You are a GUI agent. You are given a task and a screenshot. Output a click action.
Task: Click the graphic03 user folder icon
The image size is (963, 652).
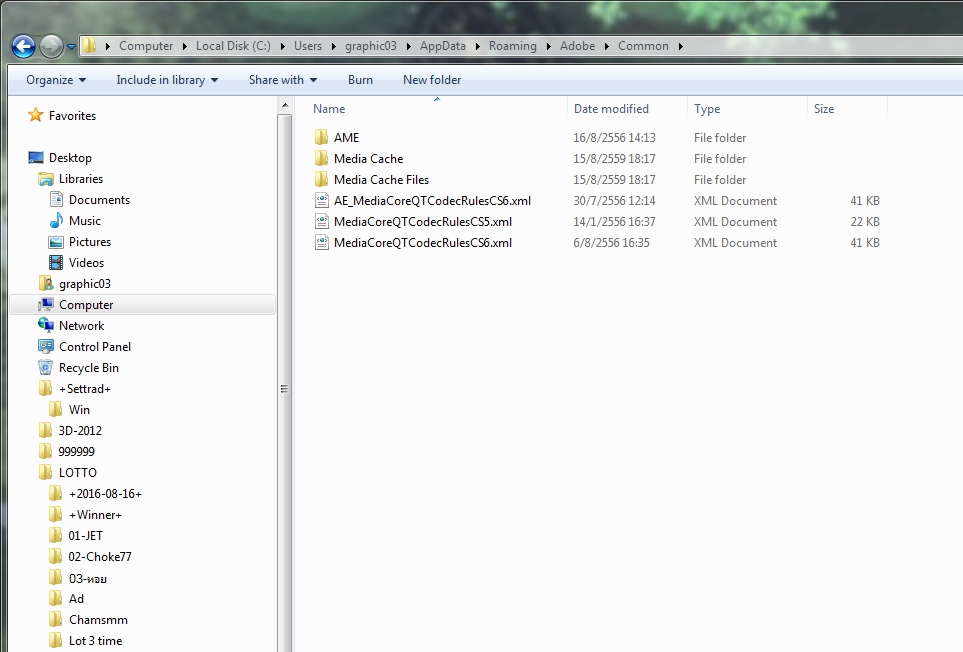coord(45,284)
